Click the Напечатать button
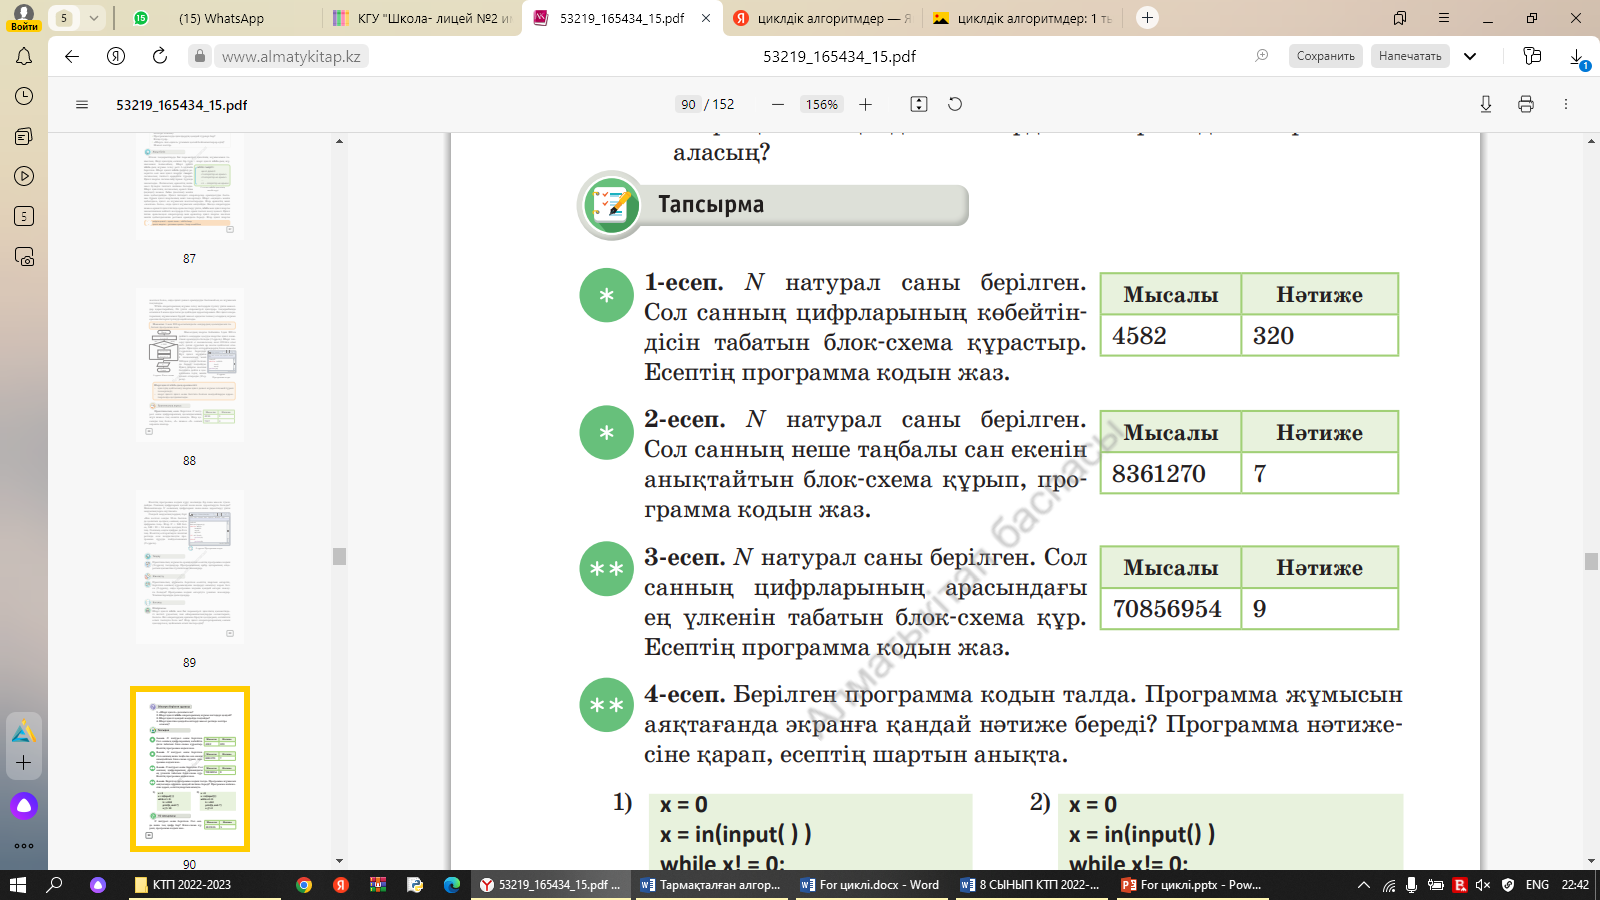Screen dimensions: 1600x900 (x=1410, y=56)
